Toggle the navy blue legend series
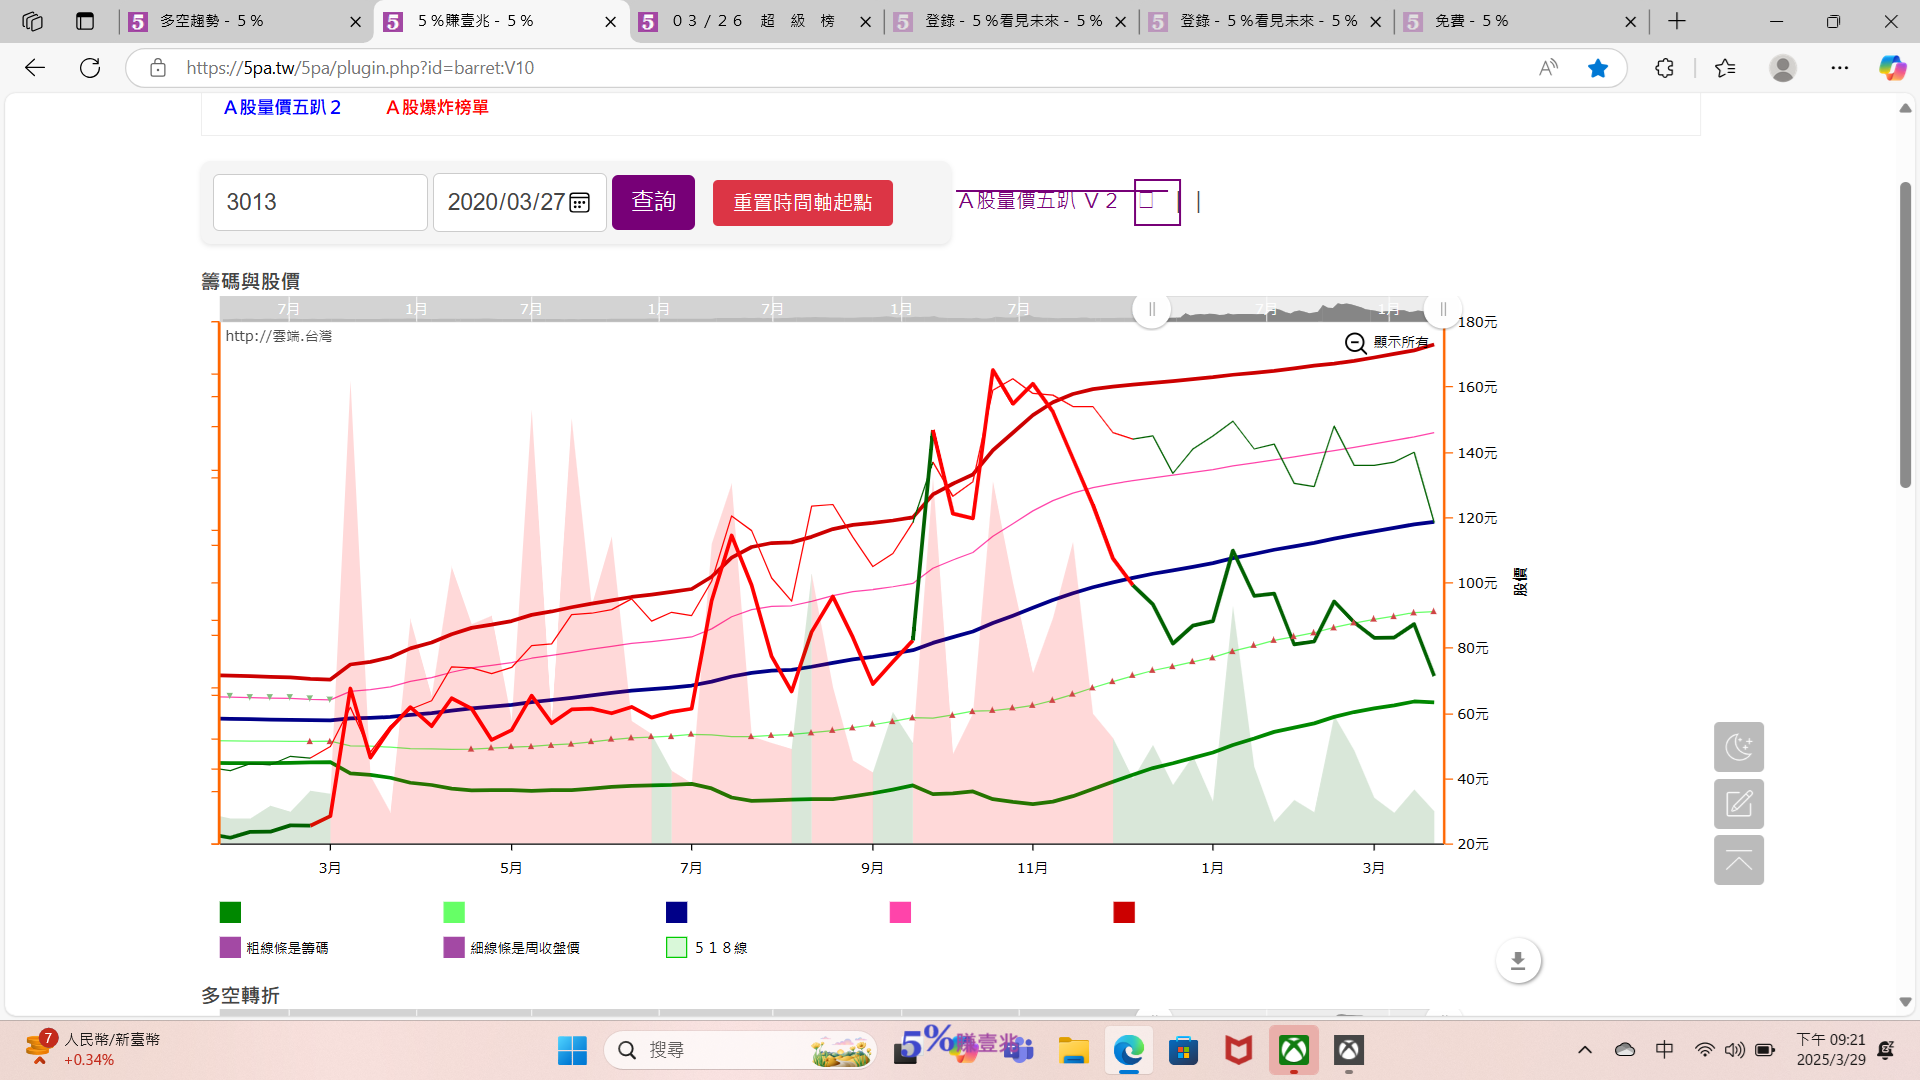The width and height of the screenshot is (1920, 1080). tap(676, 912)
